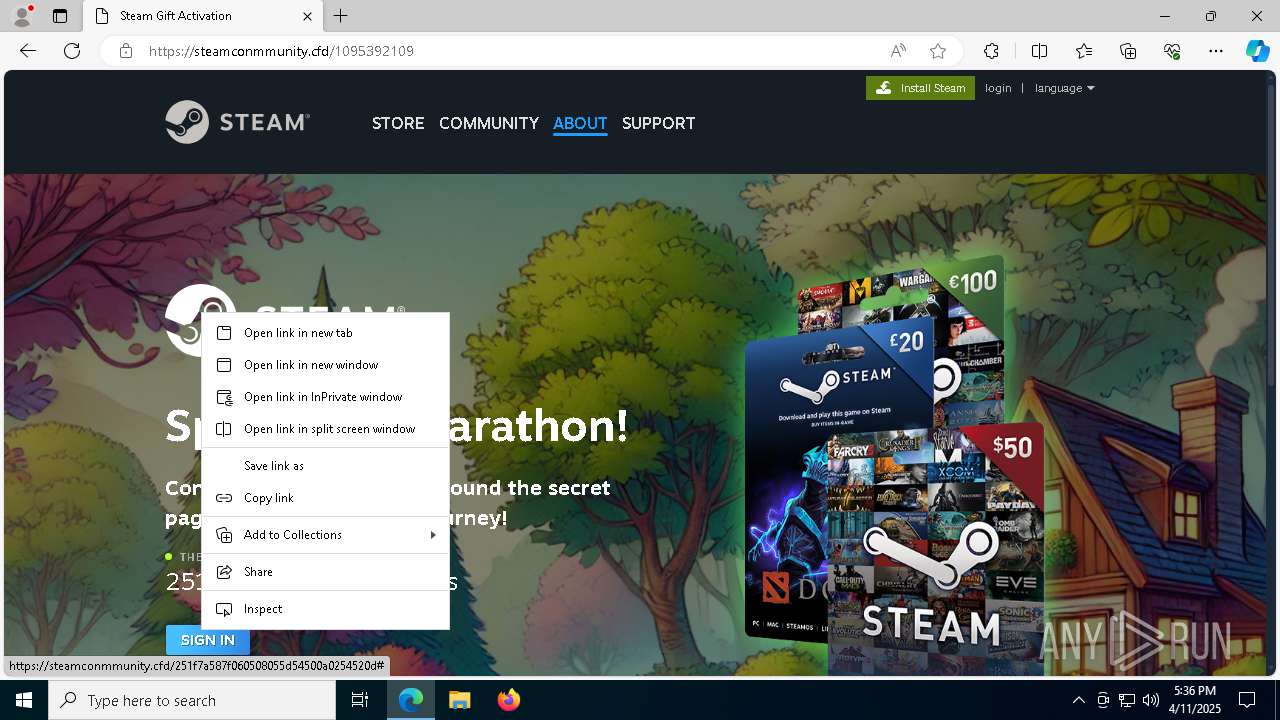Expand the Add to Collections submenu
The width and height of the screenshot is (1280, 720).
(x=325, y=535)
